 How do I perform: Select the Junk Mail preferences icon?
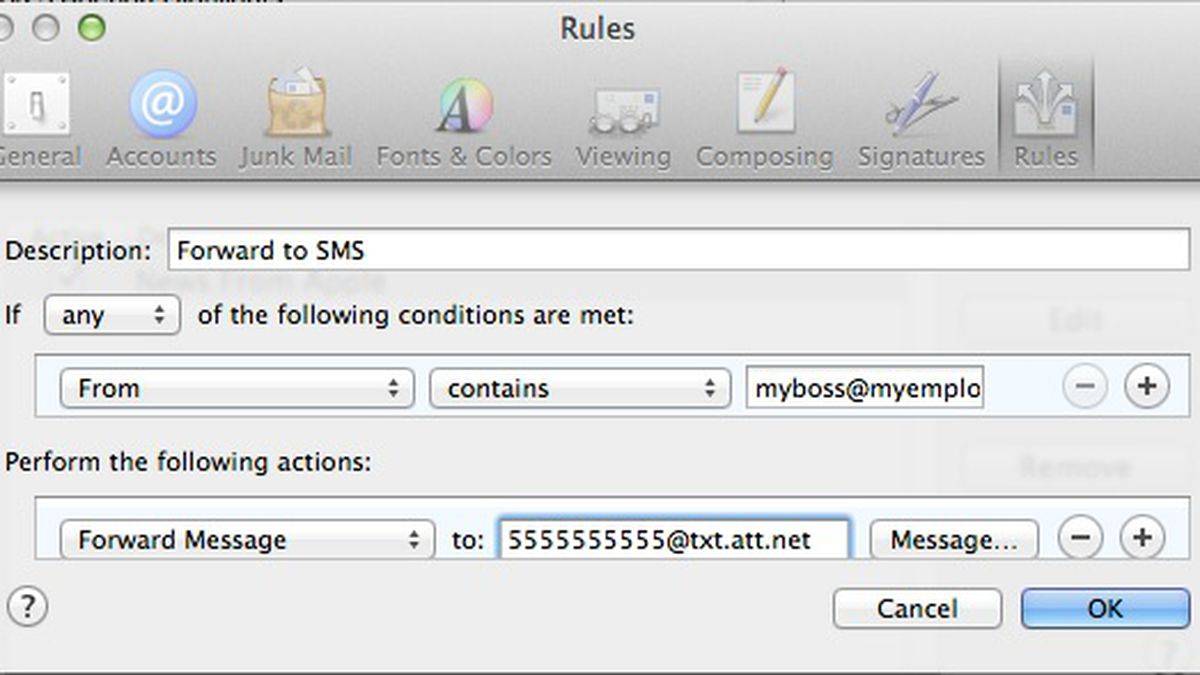296,119
